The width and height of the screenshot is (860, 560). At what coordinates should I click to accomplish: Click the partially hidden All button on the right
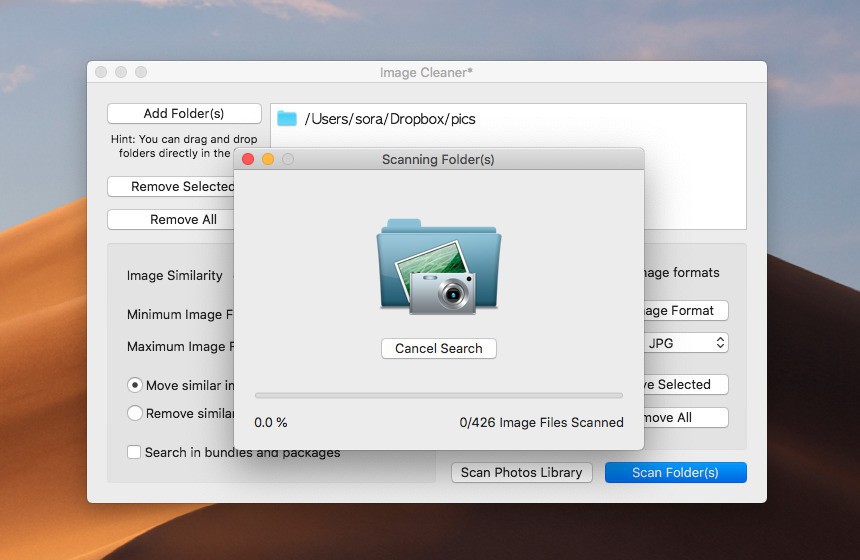[686, 417]
